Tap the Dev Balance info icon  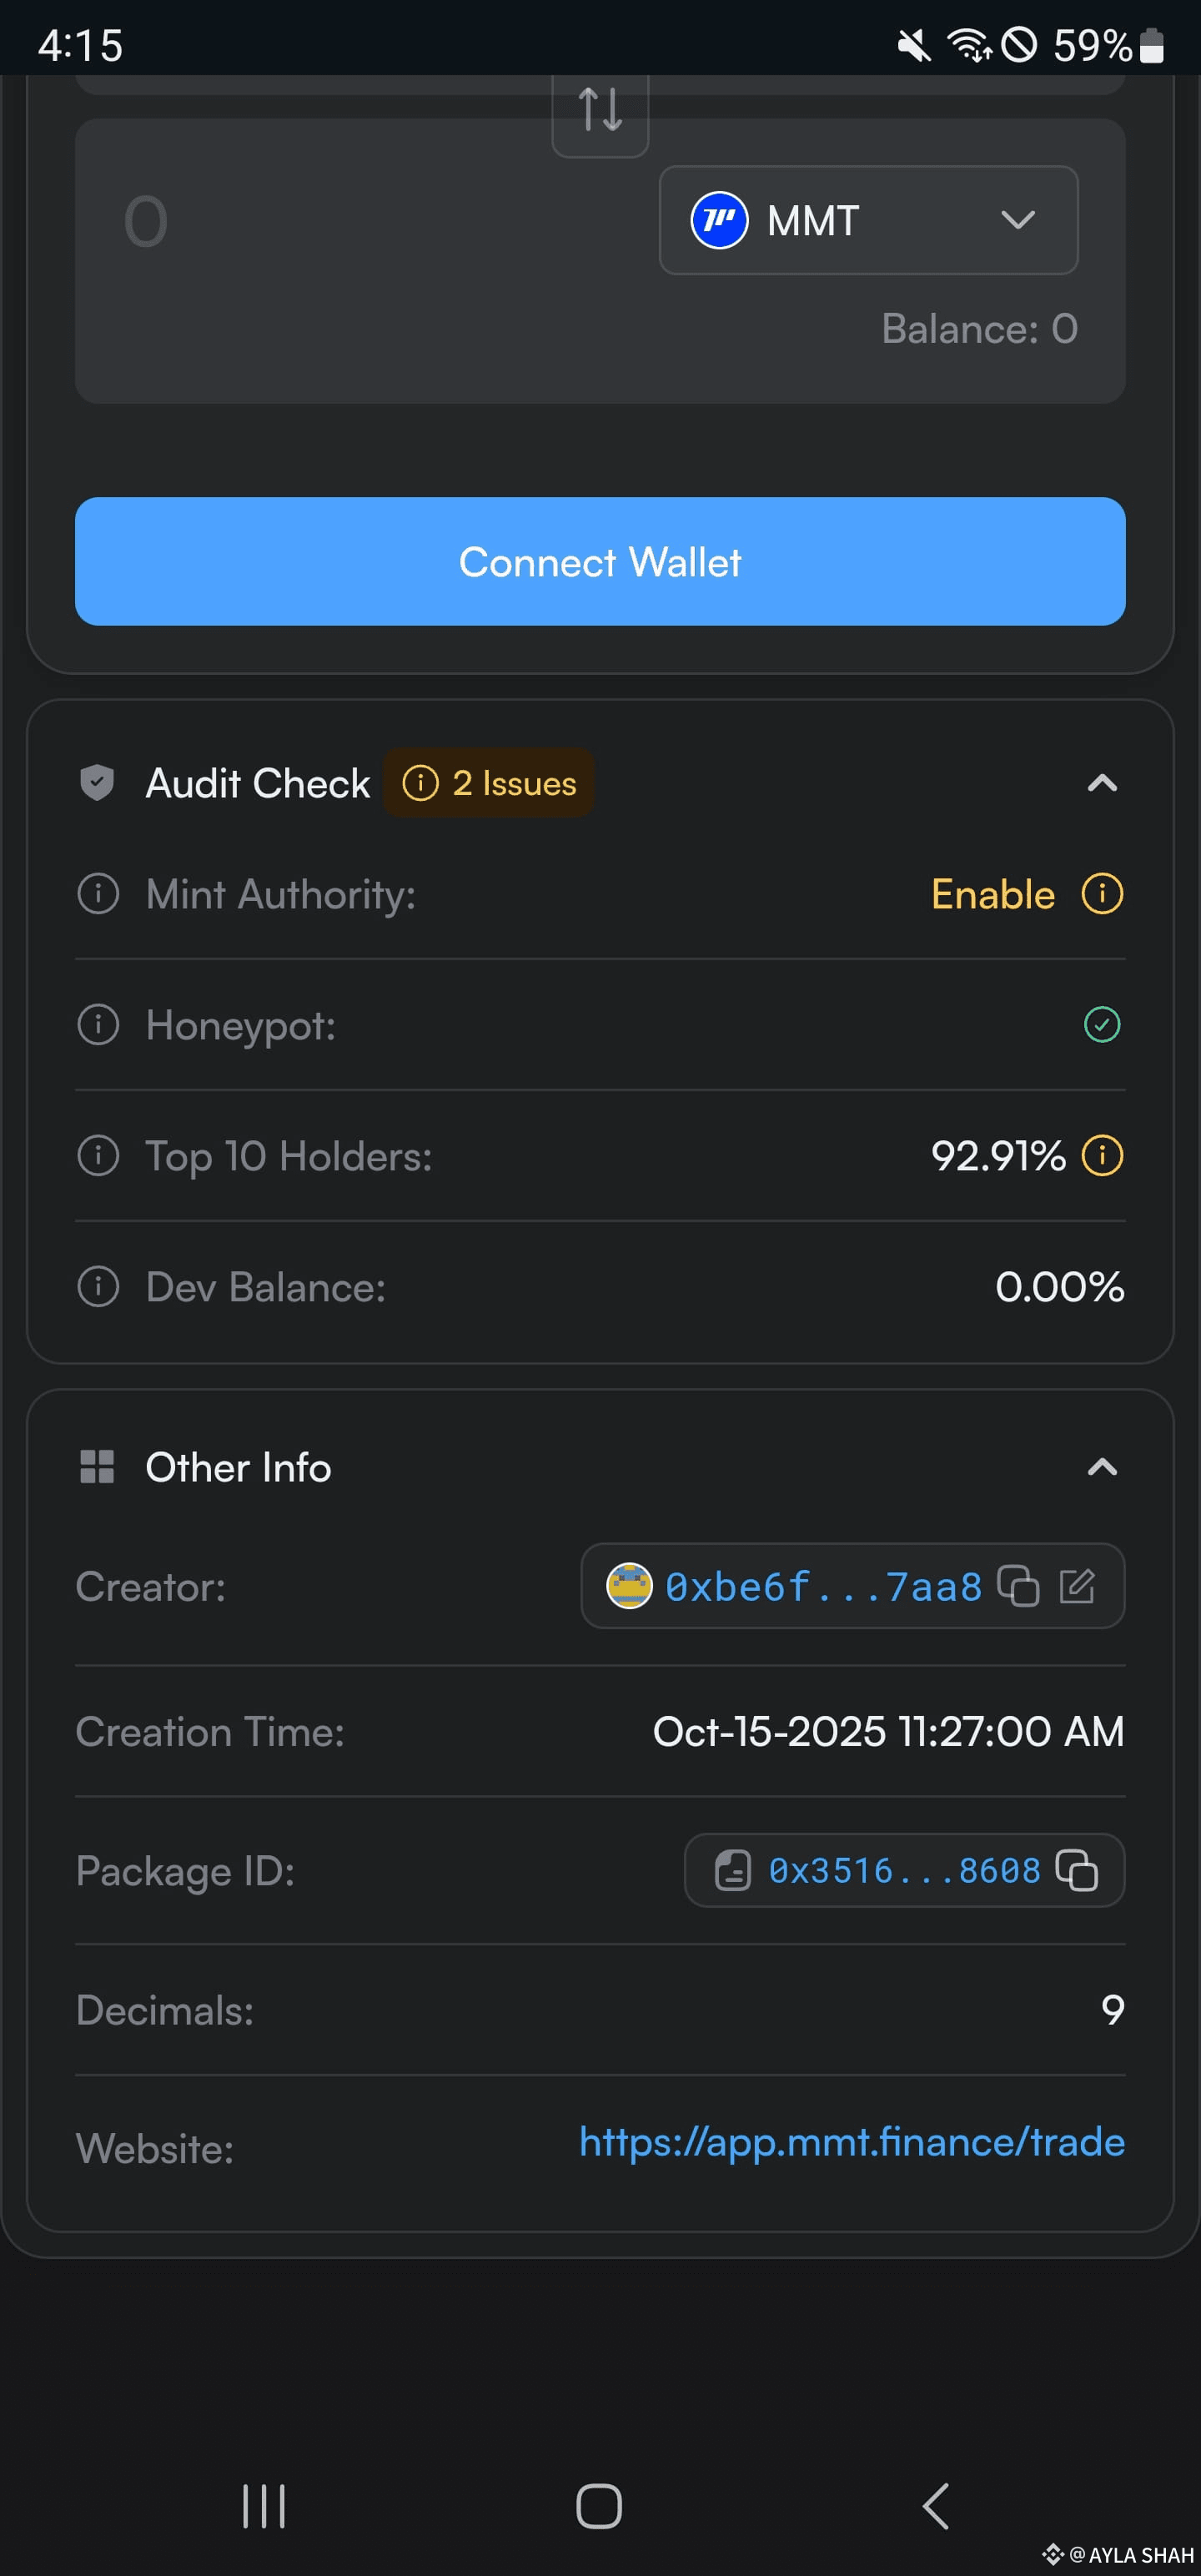(x=98, y=1286)
